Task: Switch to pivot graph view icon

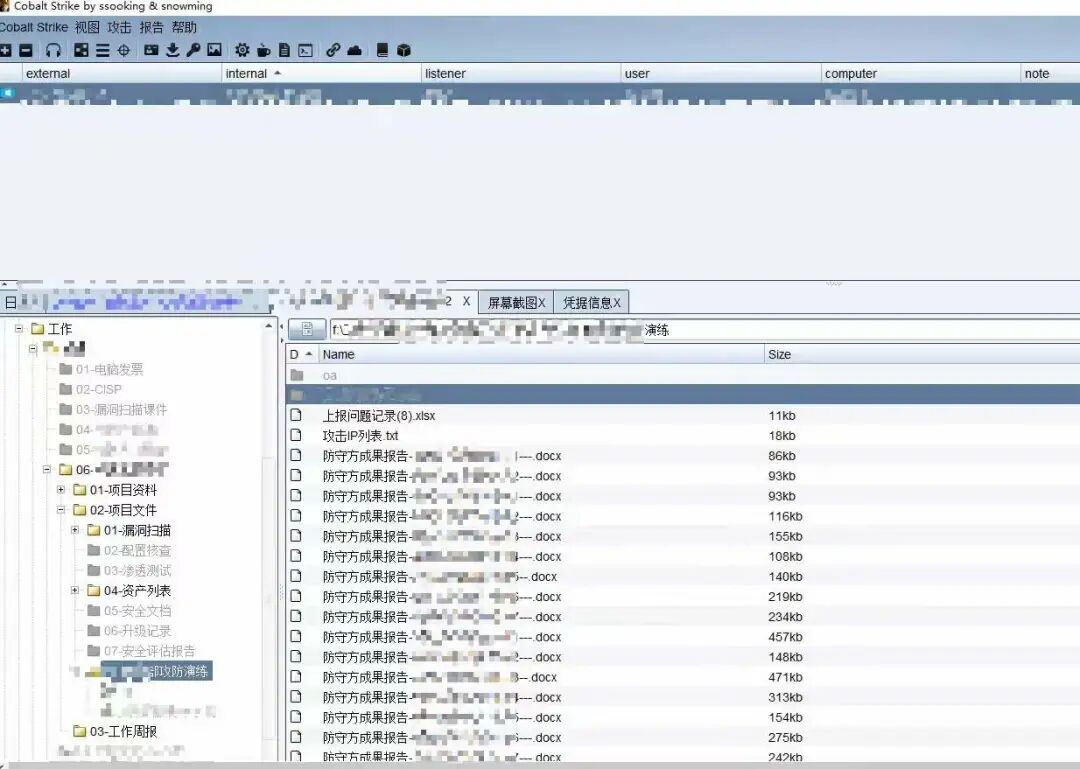Action: tap(81, 50)
